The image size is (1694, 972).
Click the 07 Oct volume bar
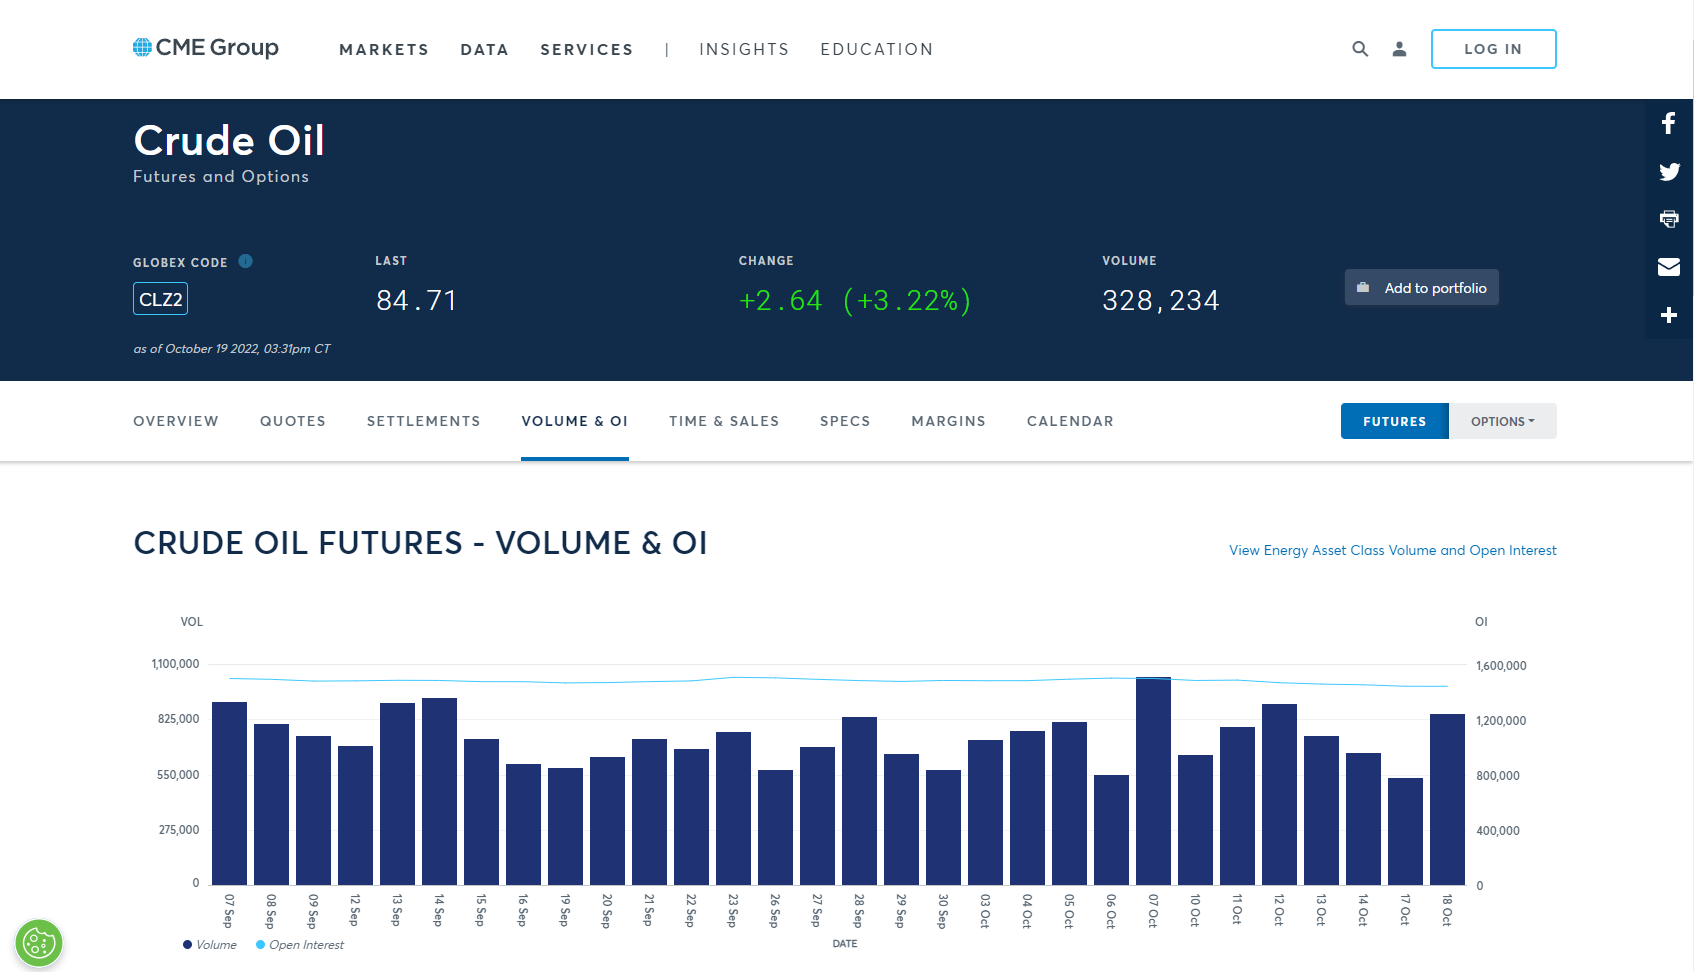[1153, 781]
